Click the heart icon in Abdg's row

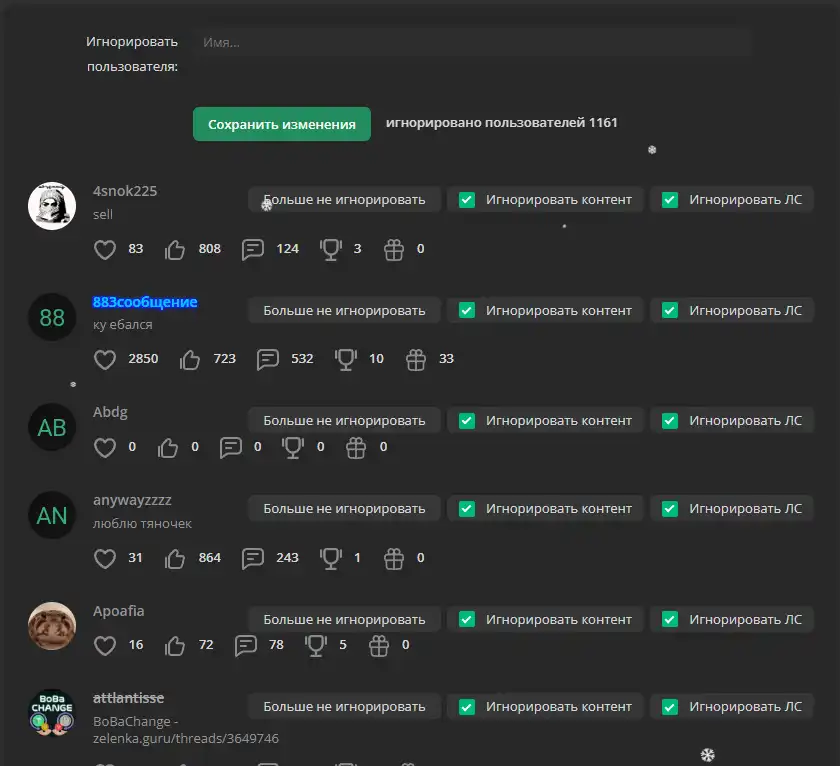point(104,448)
